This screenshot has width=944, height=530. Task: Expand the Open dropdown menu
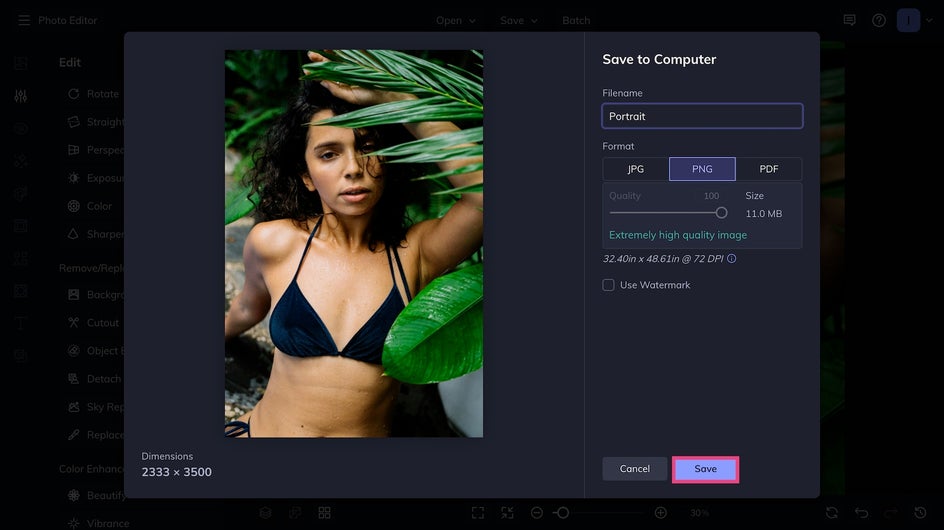pyautogui.click(x=456, y=20)
